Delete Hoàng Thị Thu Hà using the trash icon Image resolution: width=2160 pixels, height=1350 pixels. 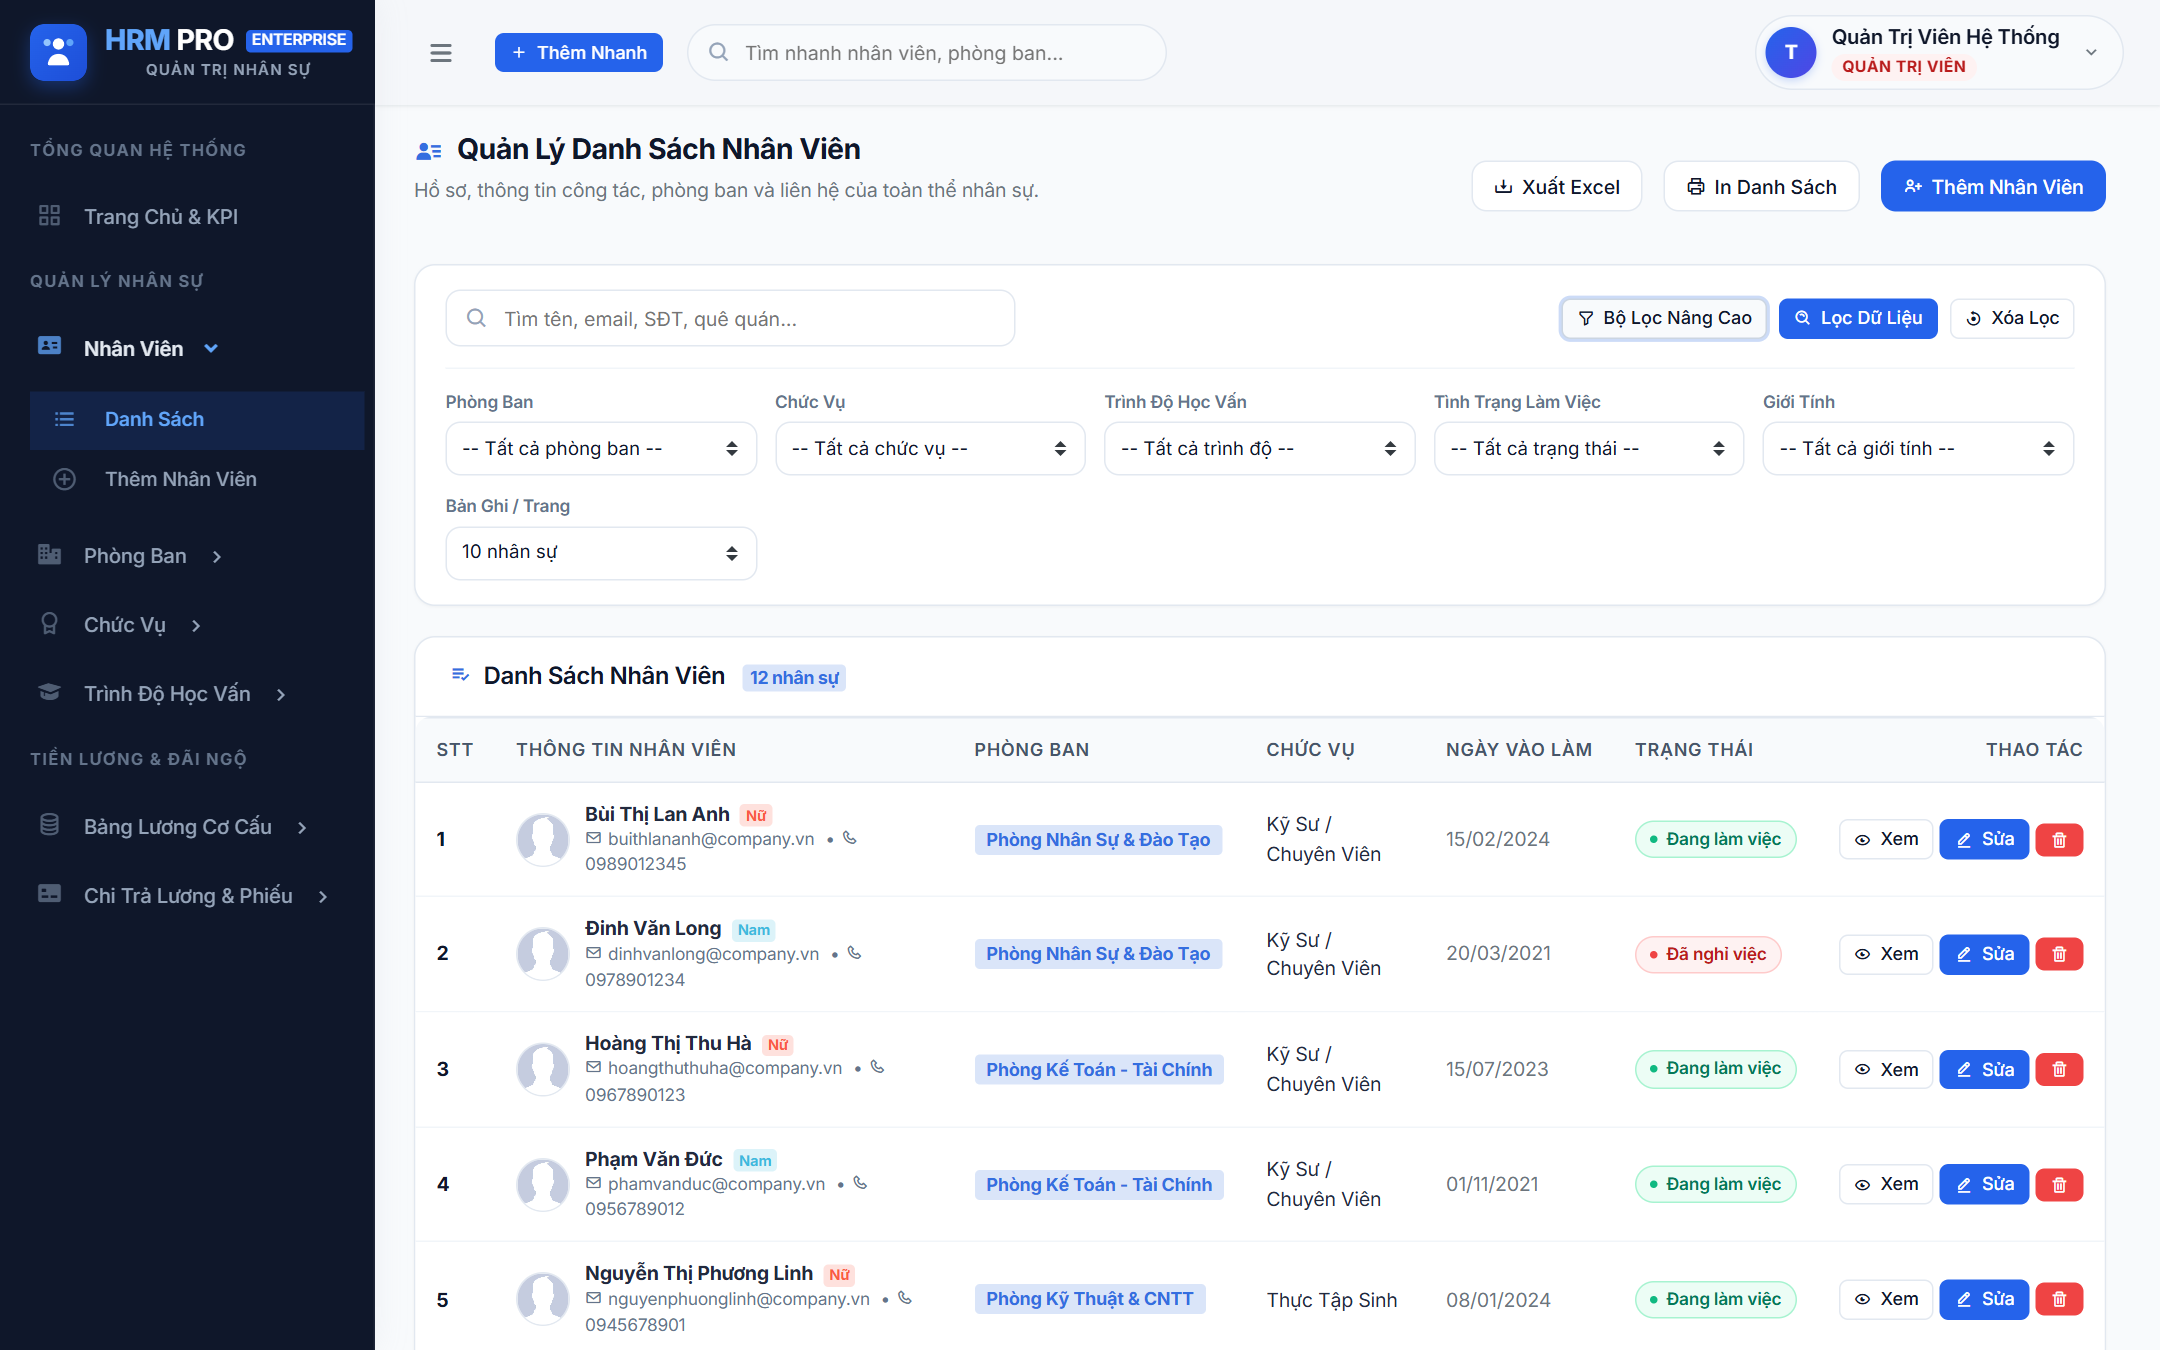[x=2059, y=1069]
